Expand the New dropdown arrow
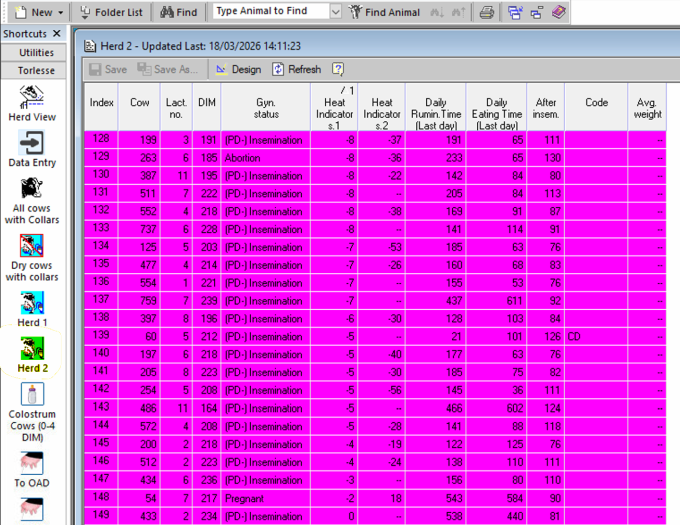This screenshot has width=680, height=525. tap(61, 13)
